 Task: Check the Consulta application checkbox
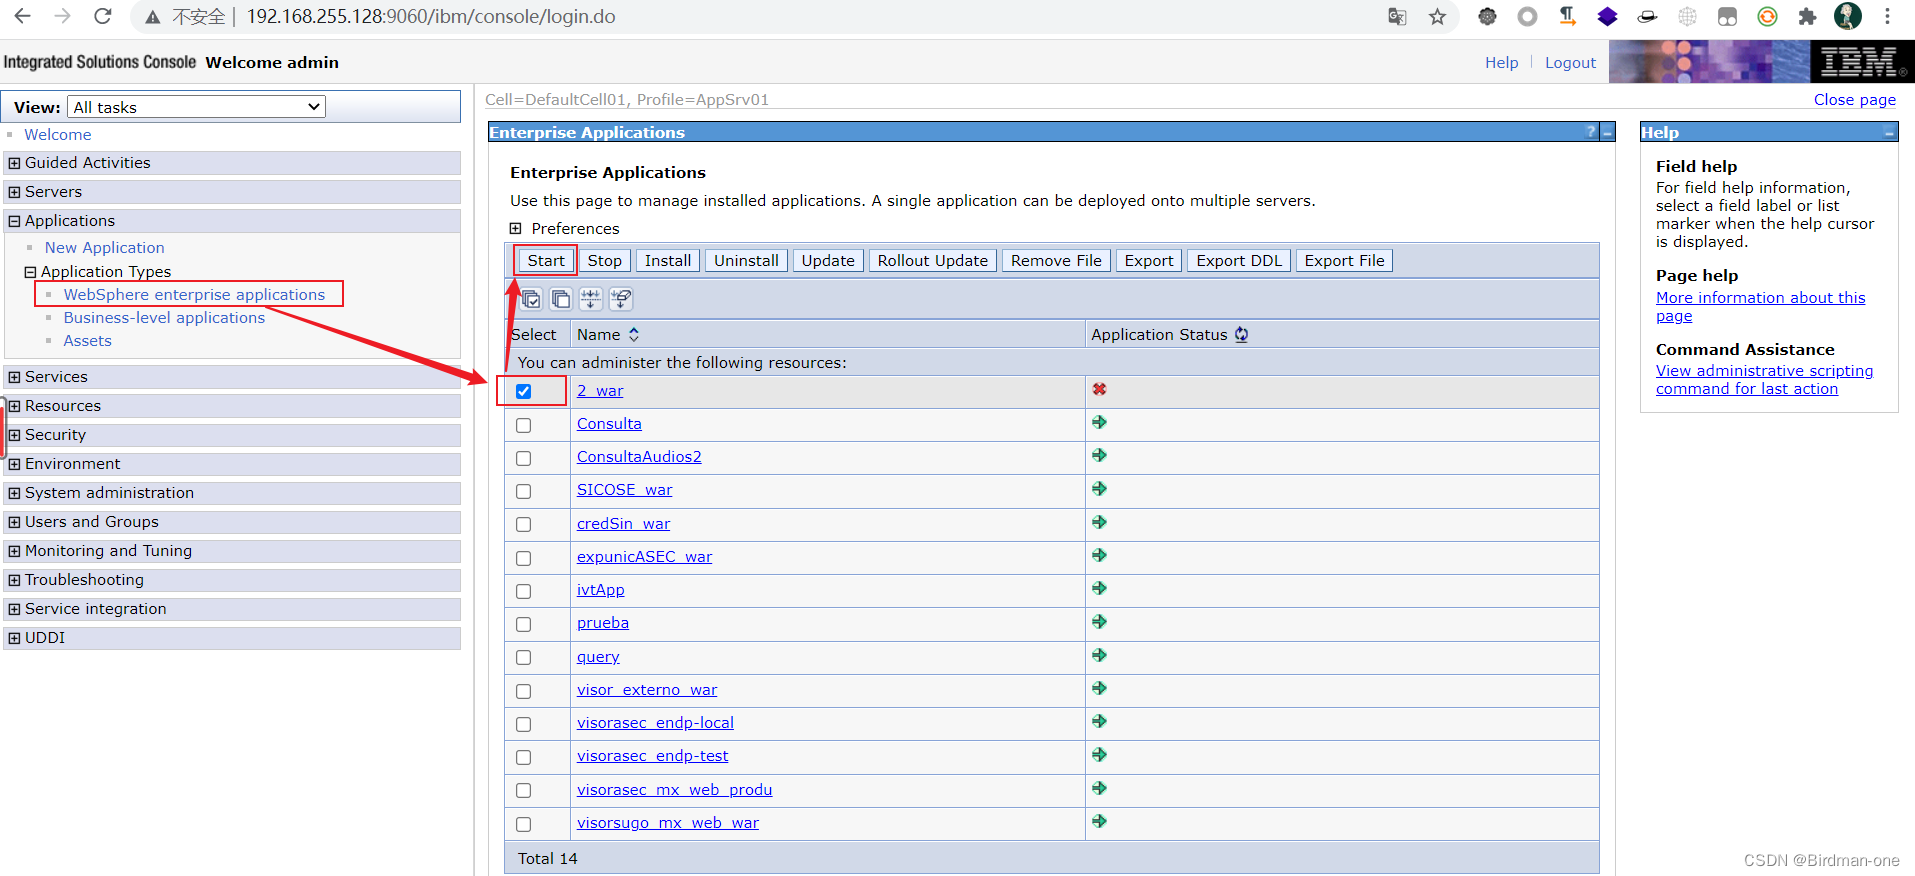click(523, 425)
